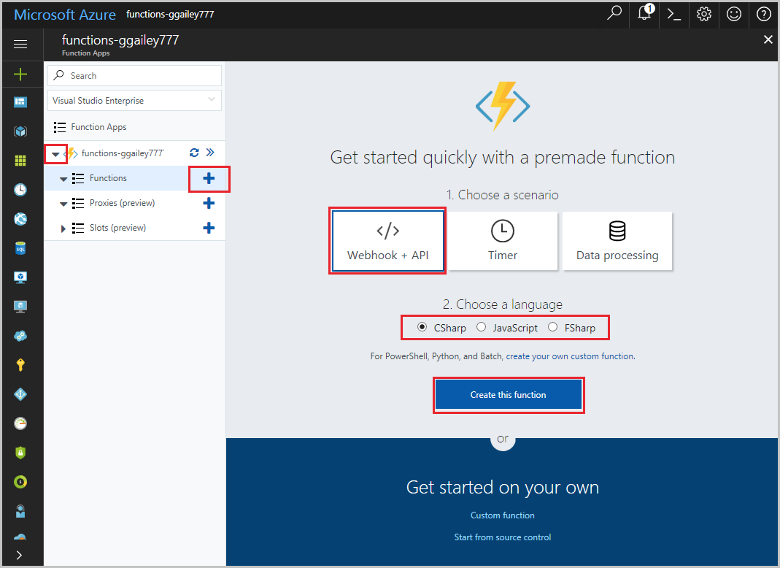
Task: Refresh the functions-ggailey777 app
Action: [x=194, y=152]
